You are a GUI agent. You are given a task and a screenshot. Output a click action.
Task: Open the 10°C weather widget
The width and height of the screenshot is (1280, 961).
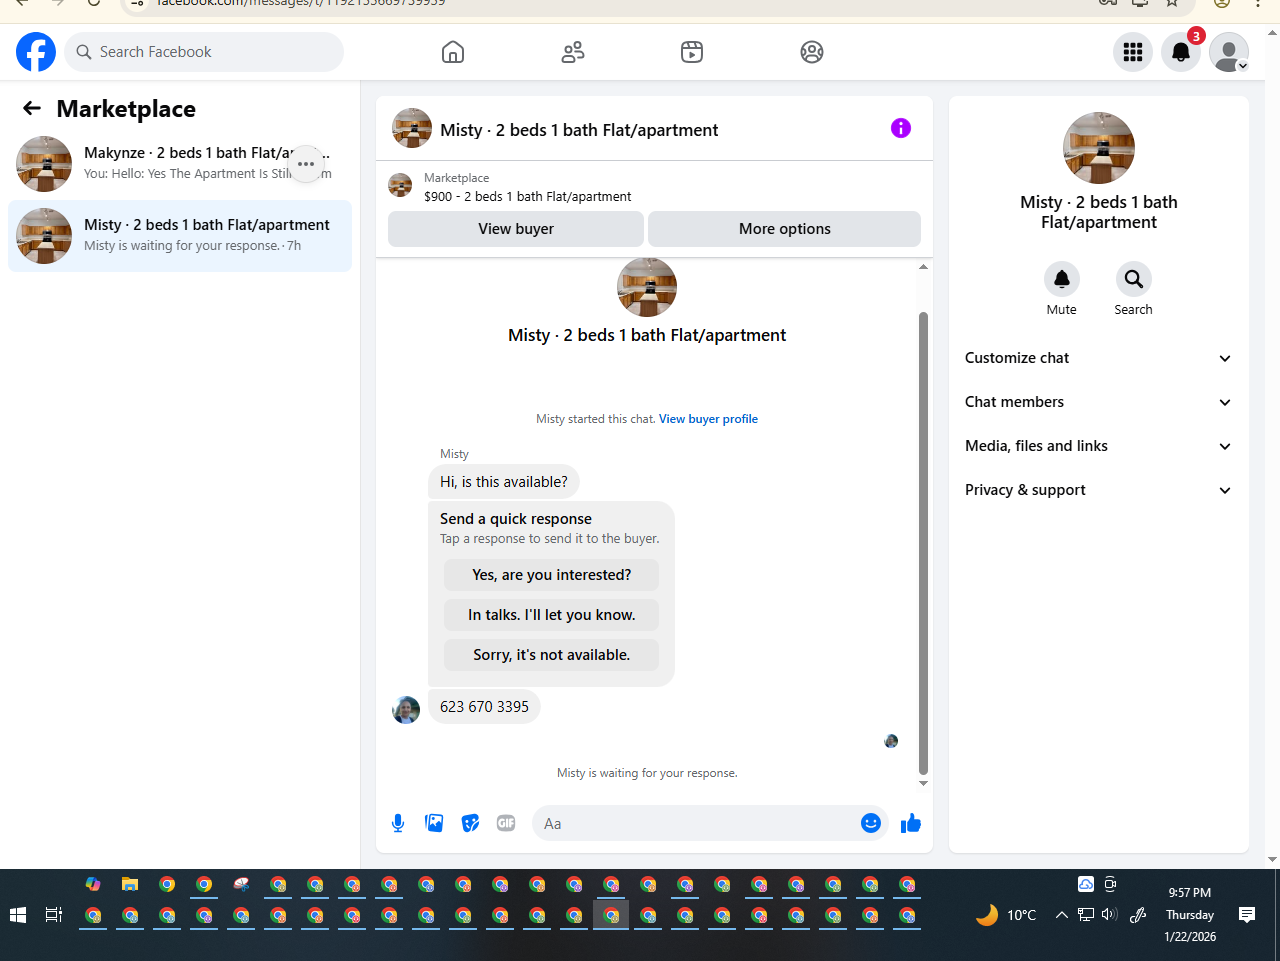coord(1006,915)
